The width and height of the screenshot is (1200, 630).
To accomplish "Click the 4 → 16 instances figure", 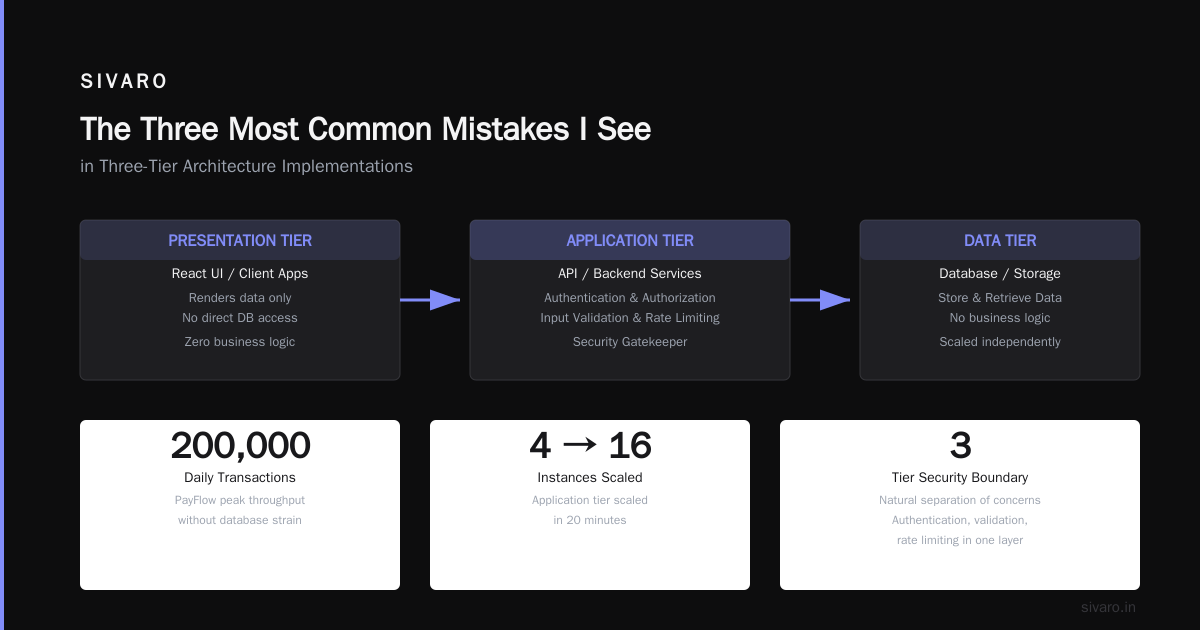I will (590, 445).
